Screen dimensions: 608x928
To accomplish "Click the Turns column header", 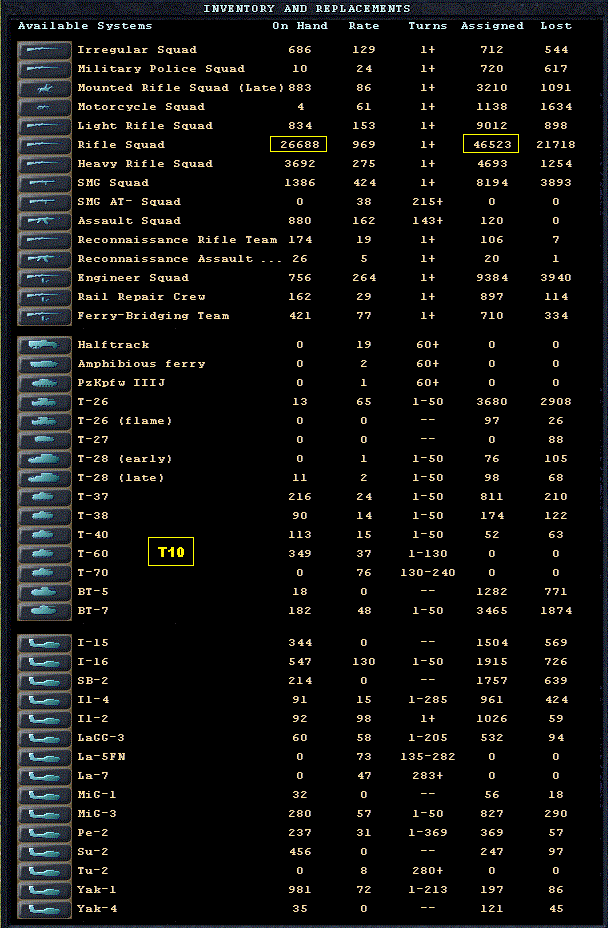I will tap(427, 26).
